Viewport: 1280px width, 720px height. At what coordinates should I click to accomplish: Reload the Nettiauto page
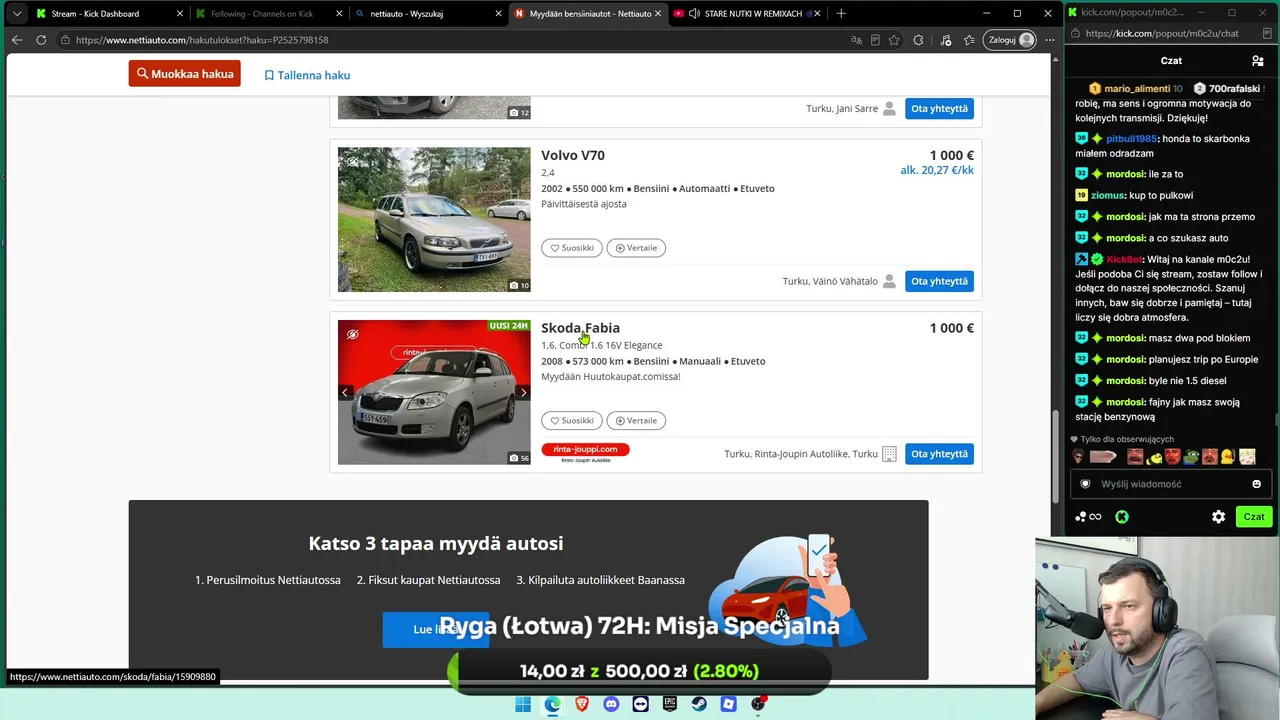(x=41, y=40)
